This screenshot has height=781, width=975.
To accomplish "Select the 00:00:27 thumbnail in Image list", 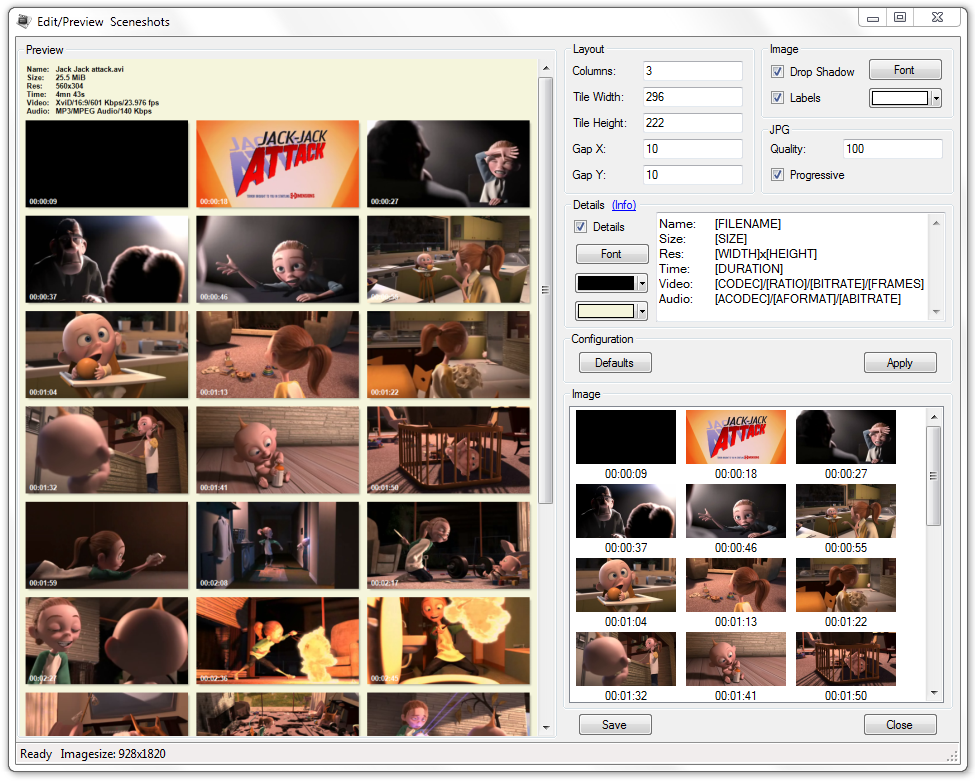I will (846, 437).
